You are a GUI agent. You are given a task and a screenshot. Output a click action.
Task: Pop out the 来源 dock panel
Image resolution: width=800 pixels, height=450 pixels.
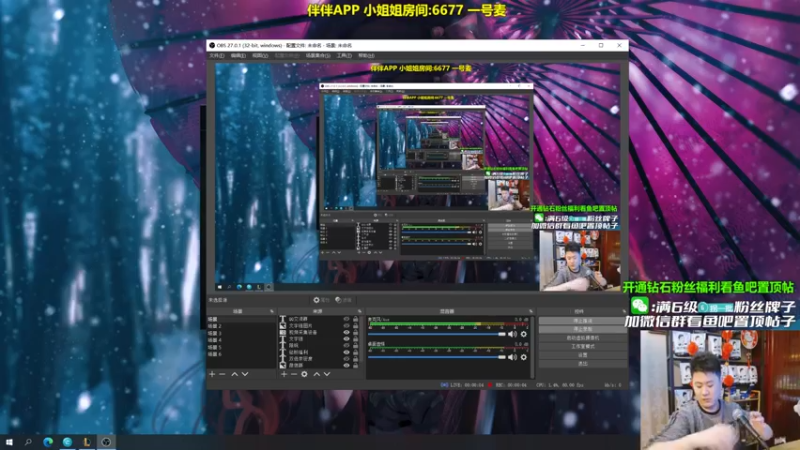360,311
